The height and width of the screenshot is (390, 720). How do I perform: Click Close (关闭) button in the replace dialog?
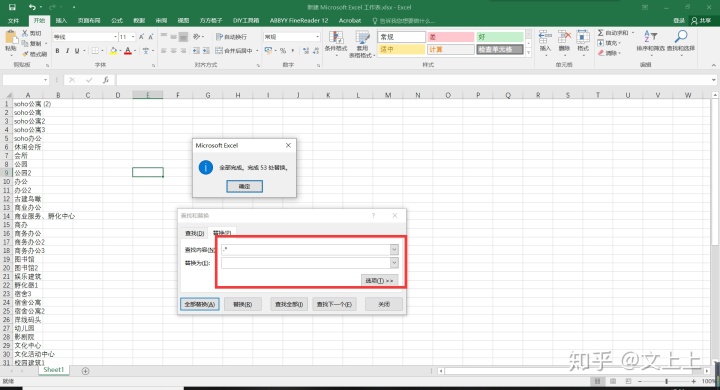[x=384, y=304]
